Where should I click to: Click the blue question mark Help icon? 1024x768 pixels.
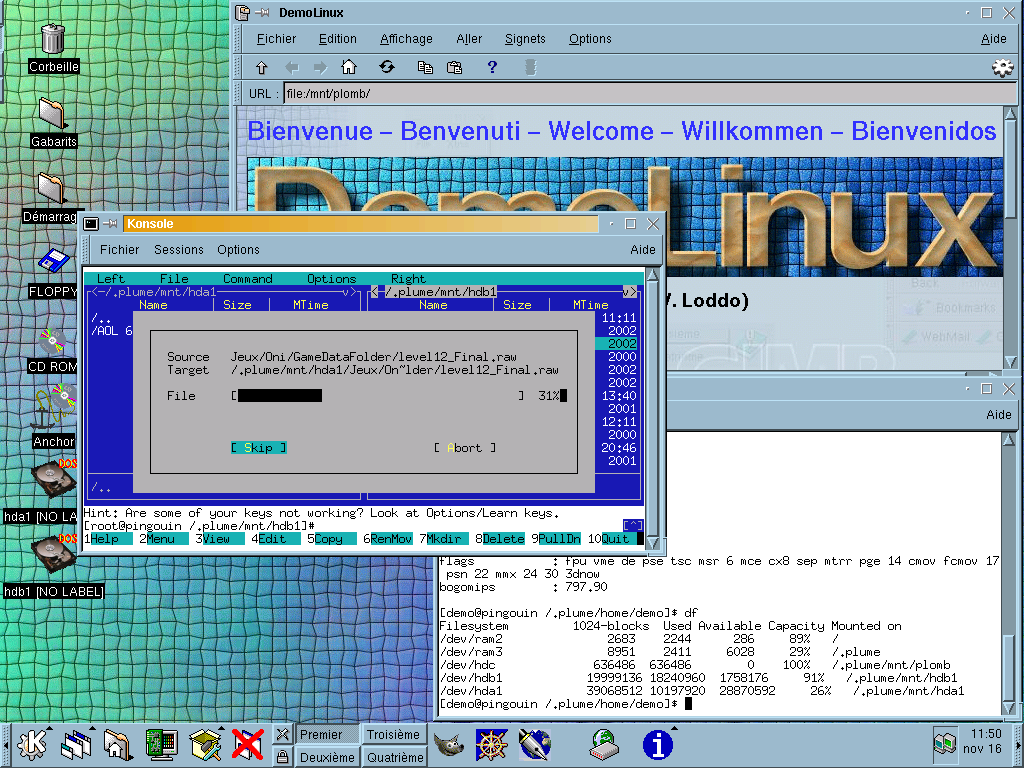pos(492,68)
